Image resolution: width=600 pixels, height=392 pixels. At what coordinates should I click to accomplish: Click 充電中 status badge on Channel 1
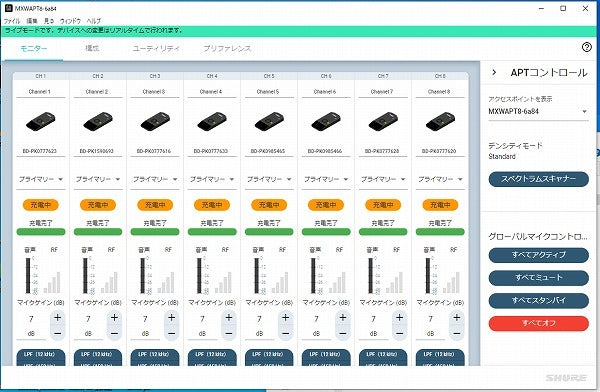coord(41,205)
